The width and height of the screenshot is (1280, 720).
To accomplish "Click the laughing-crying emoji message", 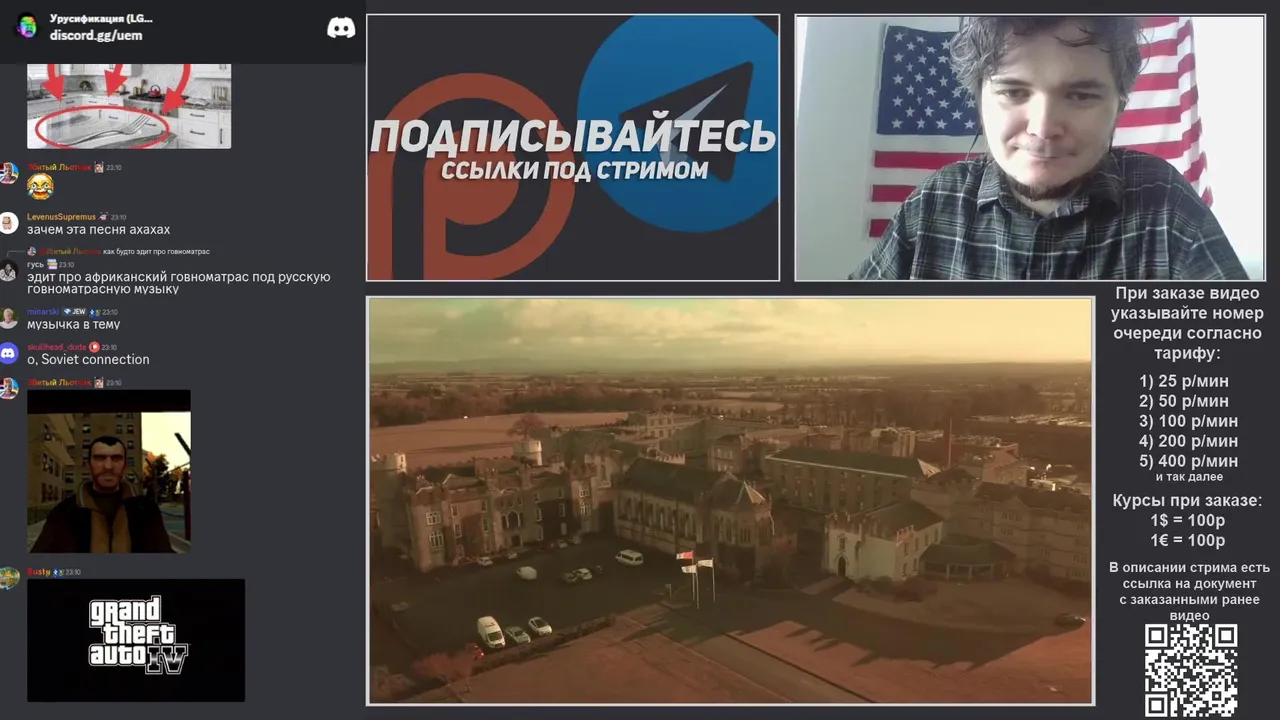I will click(40, 186).
